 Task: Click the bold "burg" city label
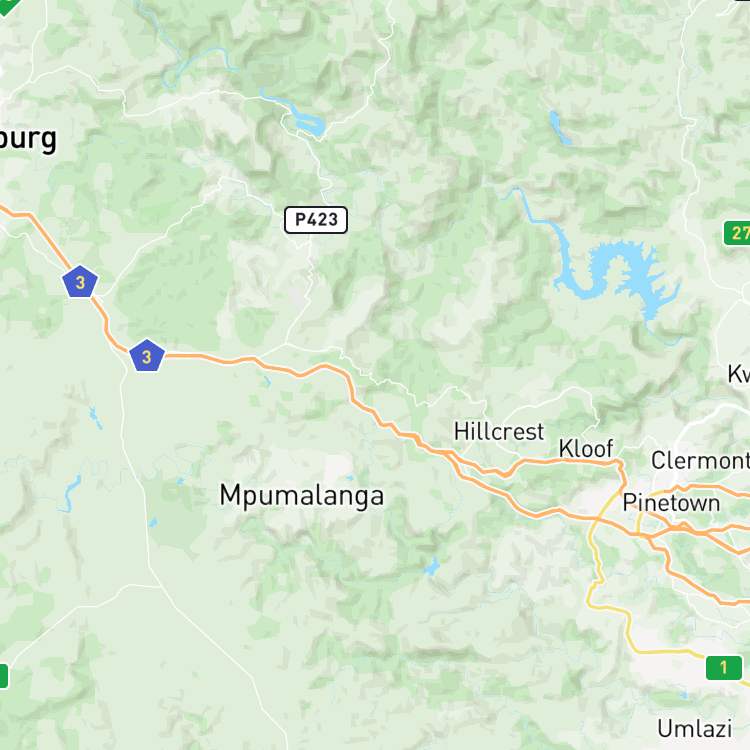tap(28, 140)
